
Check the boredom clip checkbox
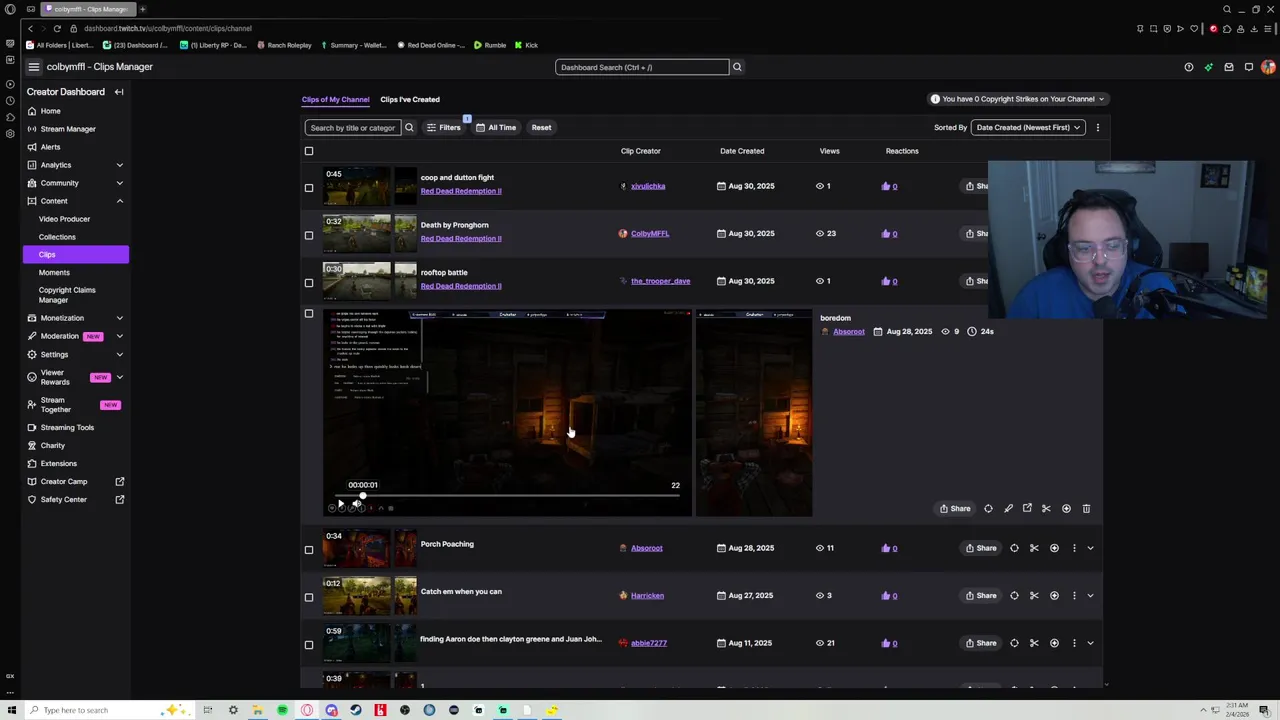309,314
